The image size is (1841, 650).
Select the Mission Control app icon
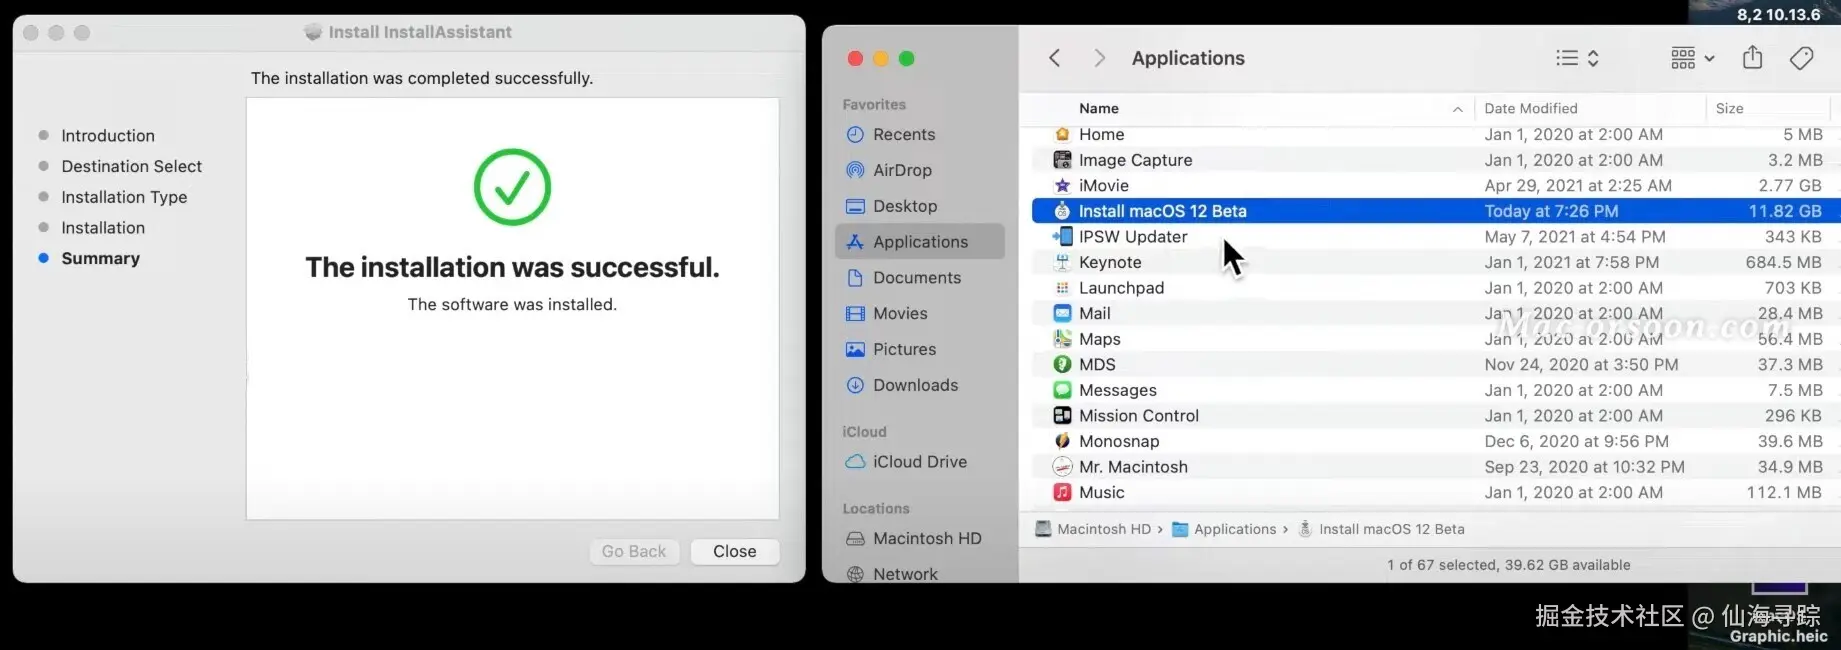pos(1062,415)
